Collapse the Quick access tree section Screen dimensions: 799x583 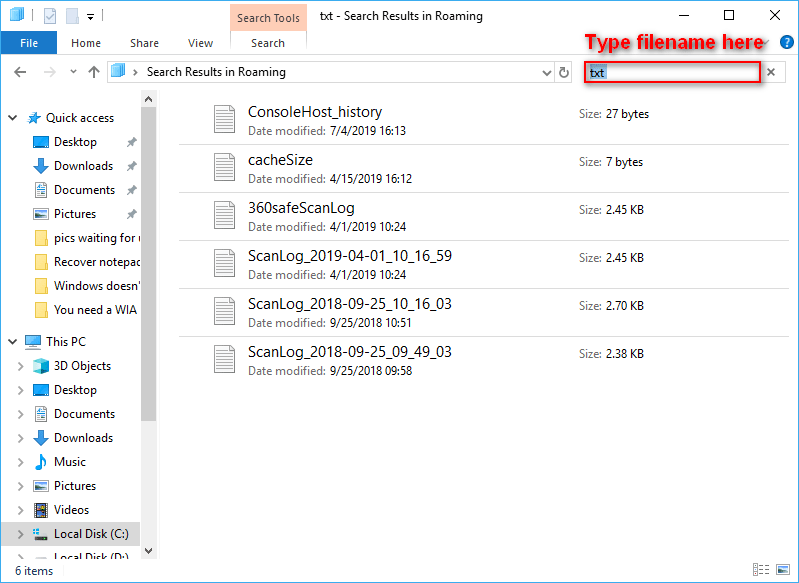point(13,118)
